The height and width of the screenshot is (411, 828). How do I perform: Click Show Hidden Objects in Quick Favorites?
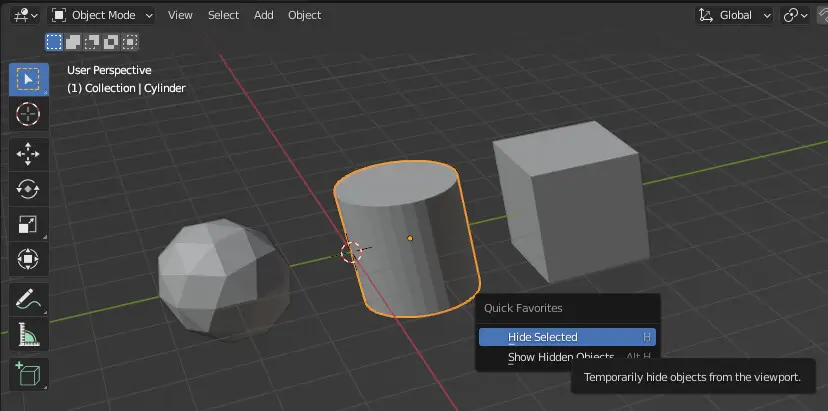point(567,357)
